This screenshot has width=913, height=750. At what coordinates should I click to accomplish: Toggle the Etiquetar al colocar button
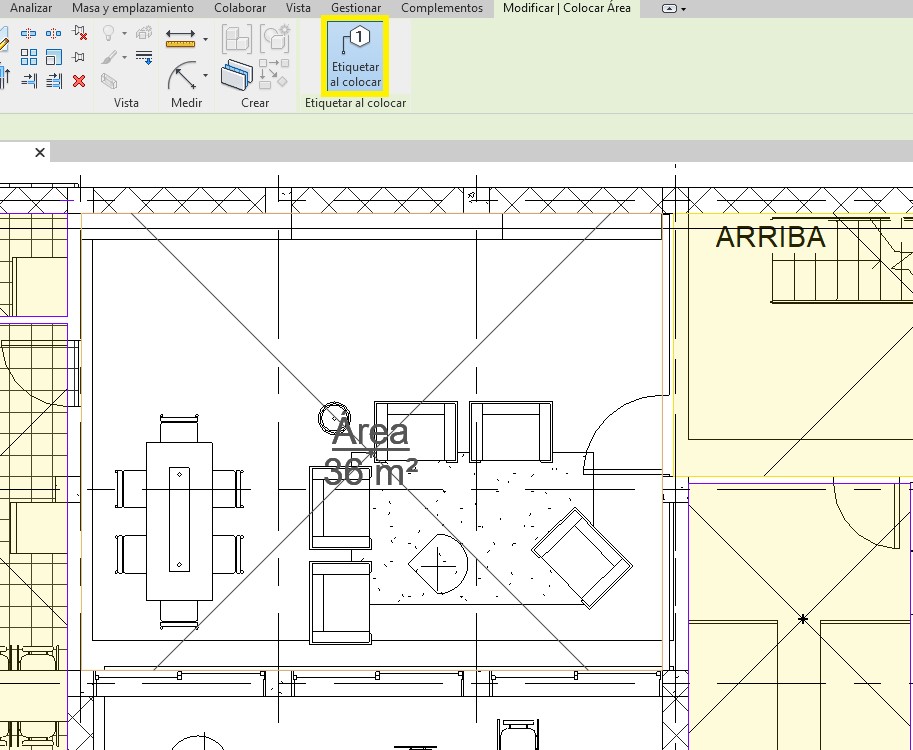(x=355, y=57)
